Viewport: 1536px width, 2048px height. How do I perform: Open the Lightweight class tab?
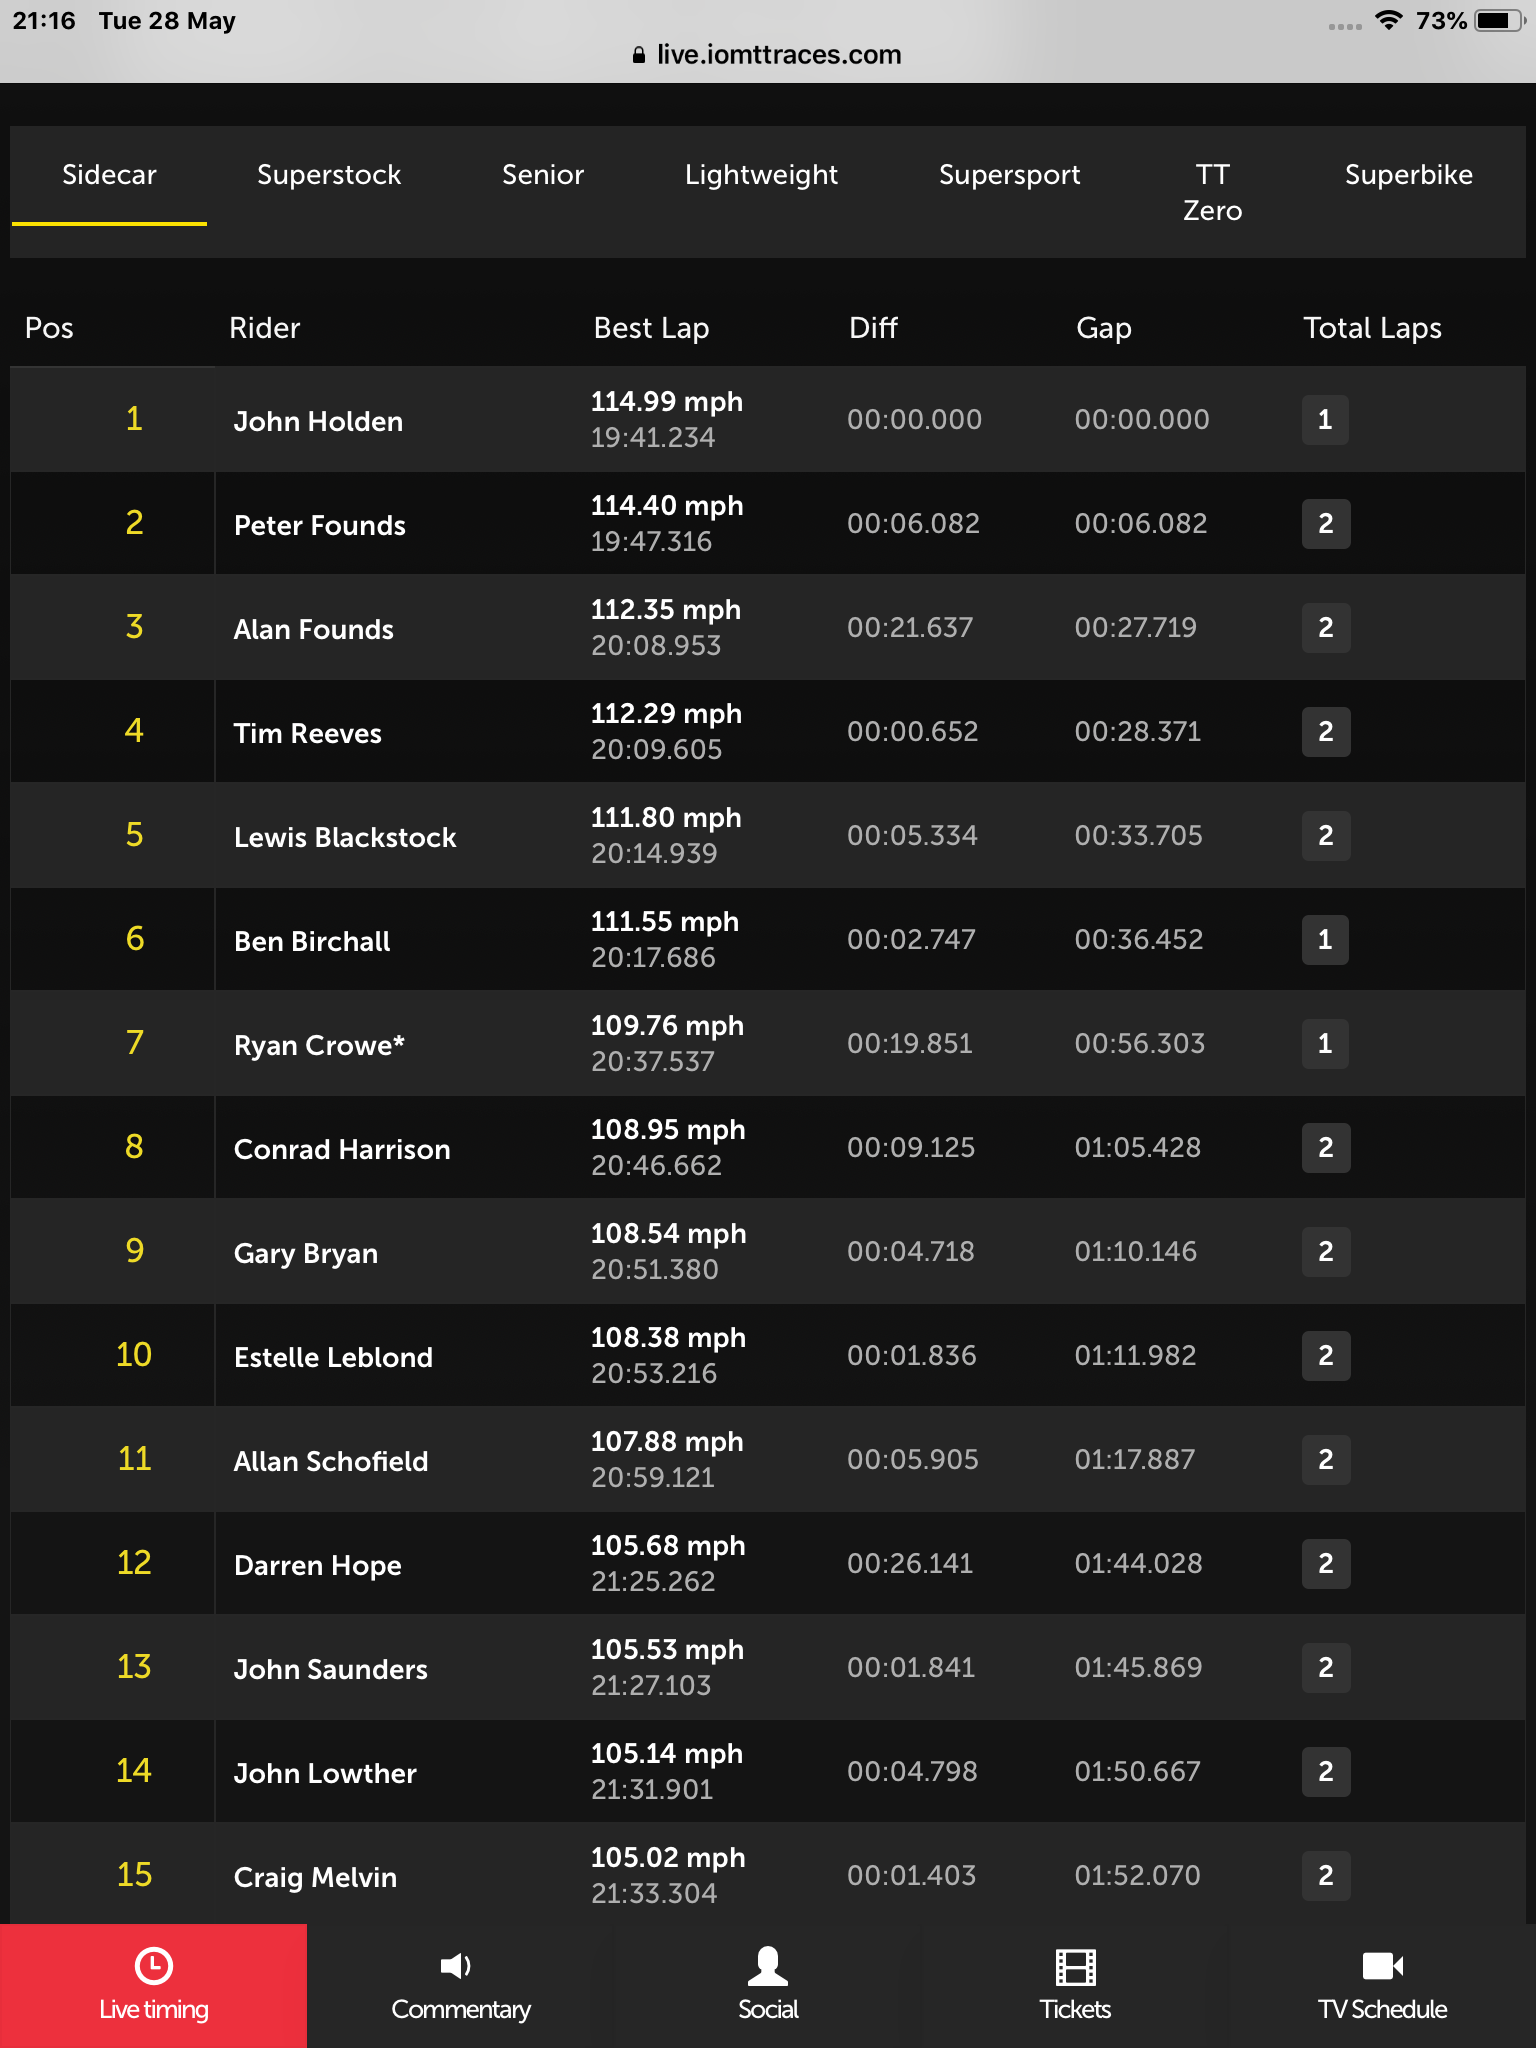761,175
